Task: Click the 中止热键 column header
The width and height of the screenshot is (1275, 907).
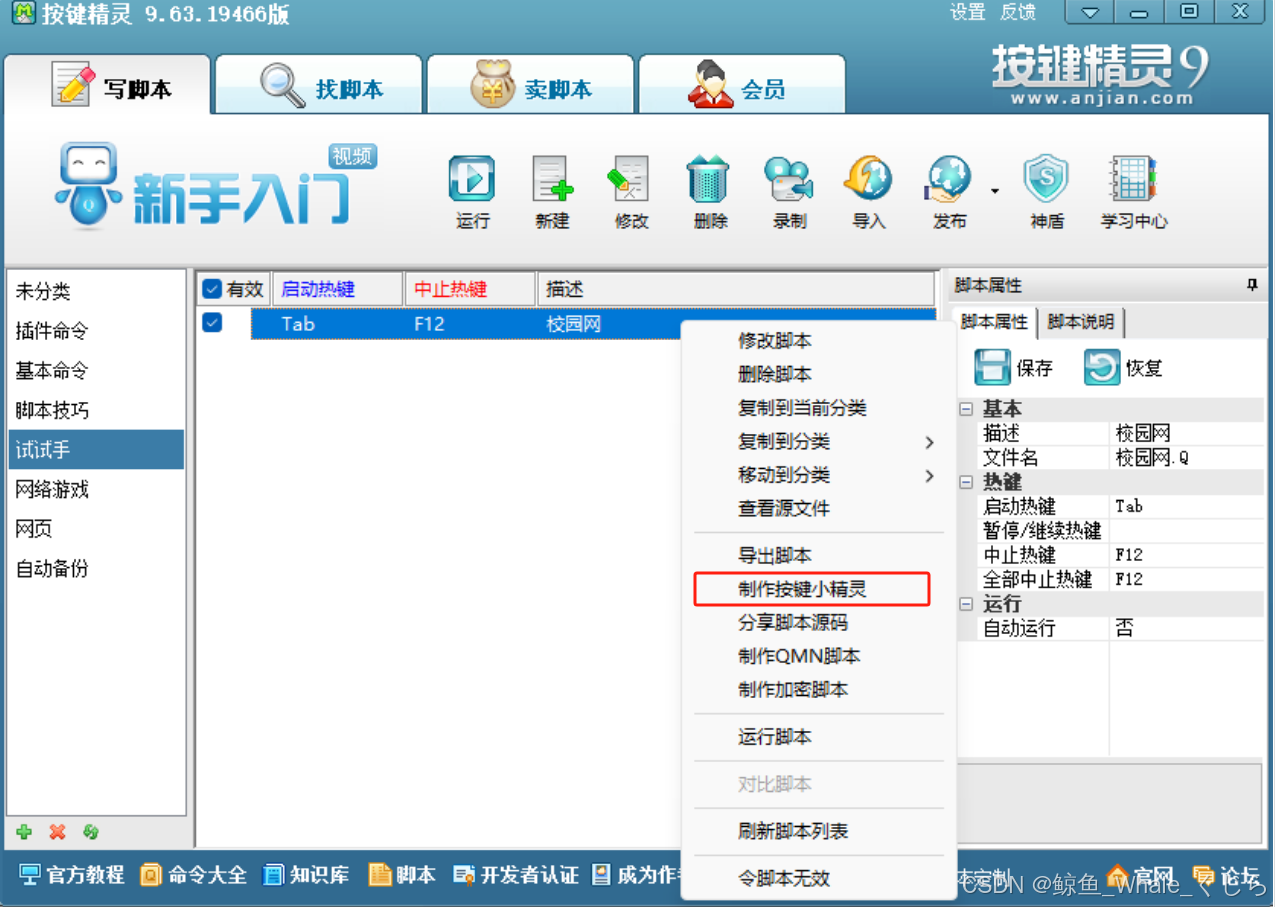Action: (470, 289)
